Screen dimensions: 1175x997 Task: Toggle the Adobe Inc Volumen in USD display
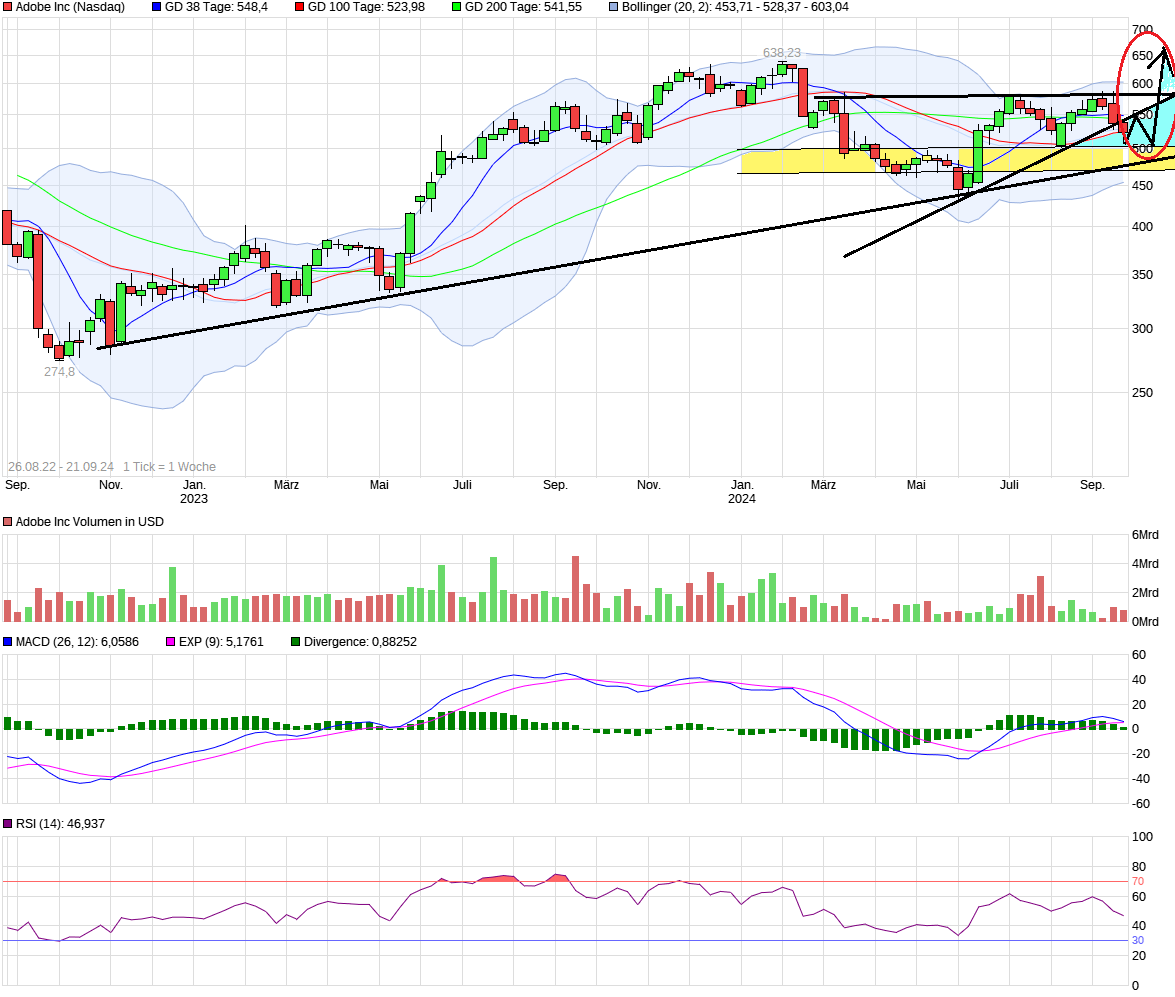click(x=9, y=521)
